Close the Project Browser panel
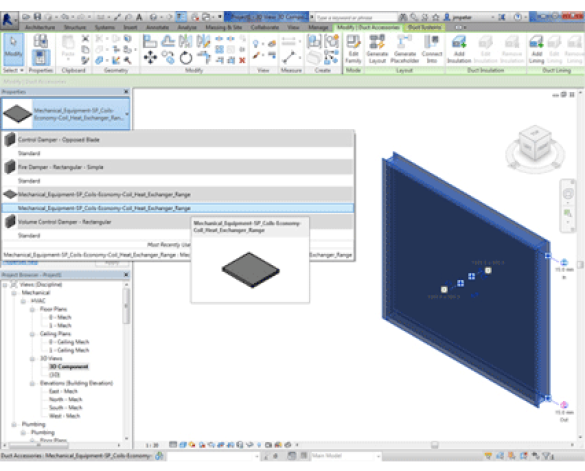This screenshot has height=471, width=585. coord(126,275)
